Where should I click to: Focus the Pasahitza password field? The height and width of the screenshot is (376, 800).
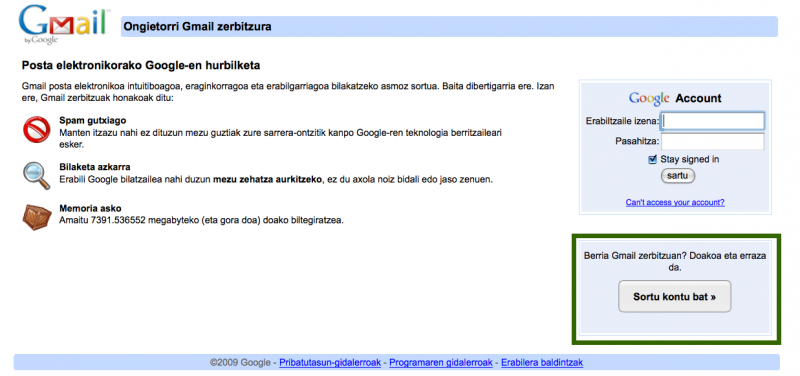coord(713,141)
